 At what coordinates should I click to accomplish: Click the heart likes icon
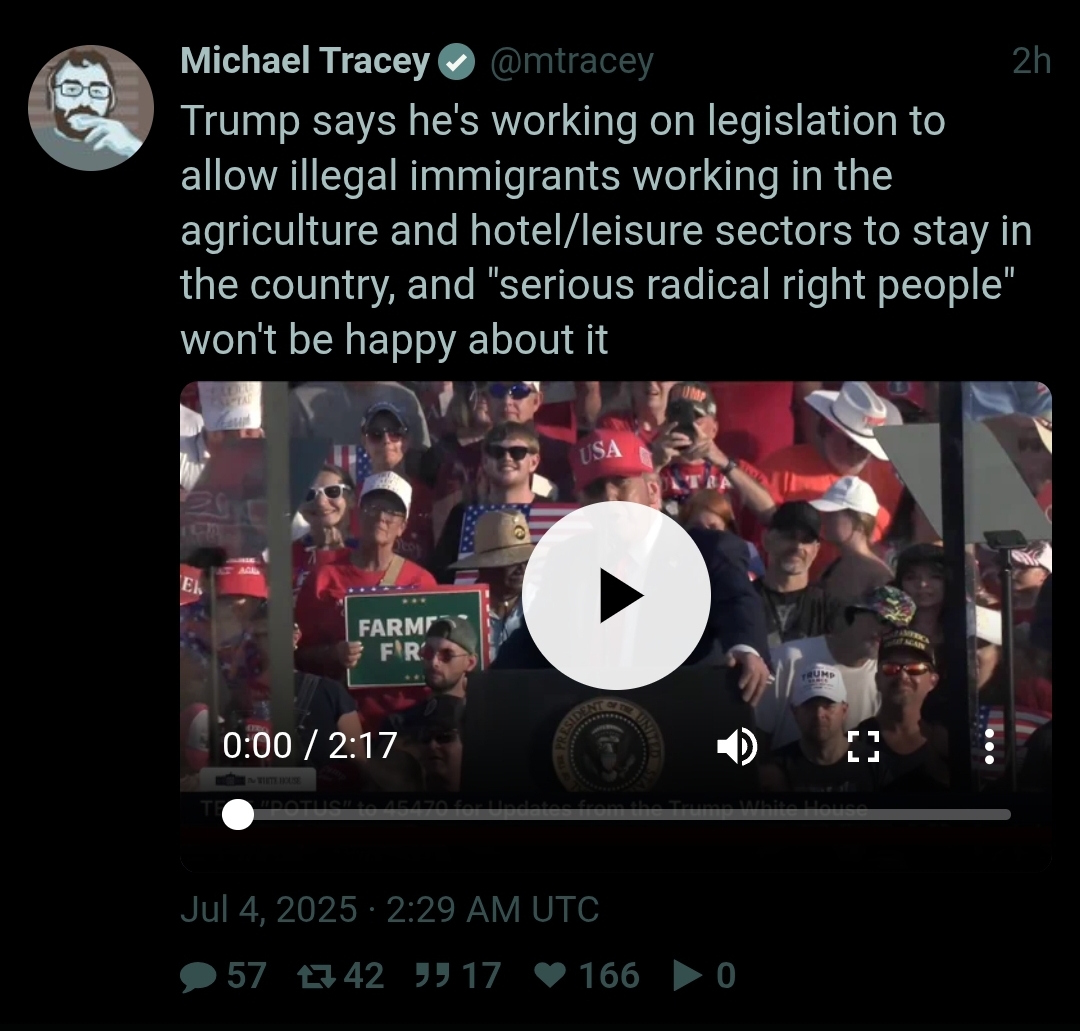pos(550,975)
